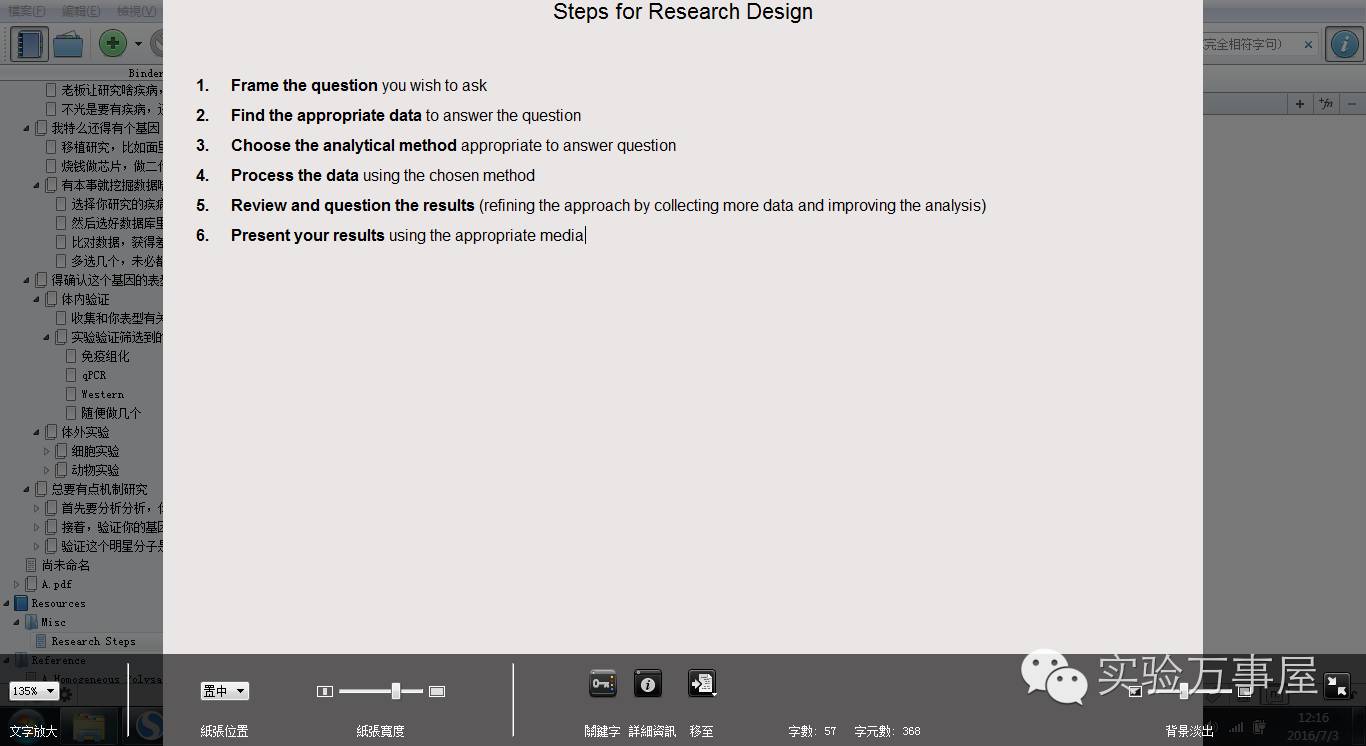Open the 編輯(E) menu

[x=81, y=11]
